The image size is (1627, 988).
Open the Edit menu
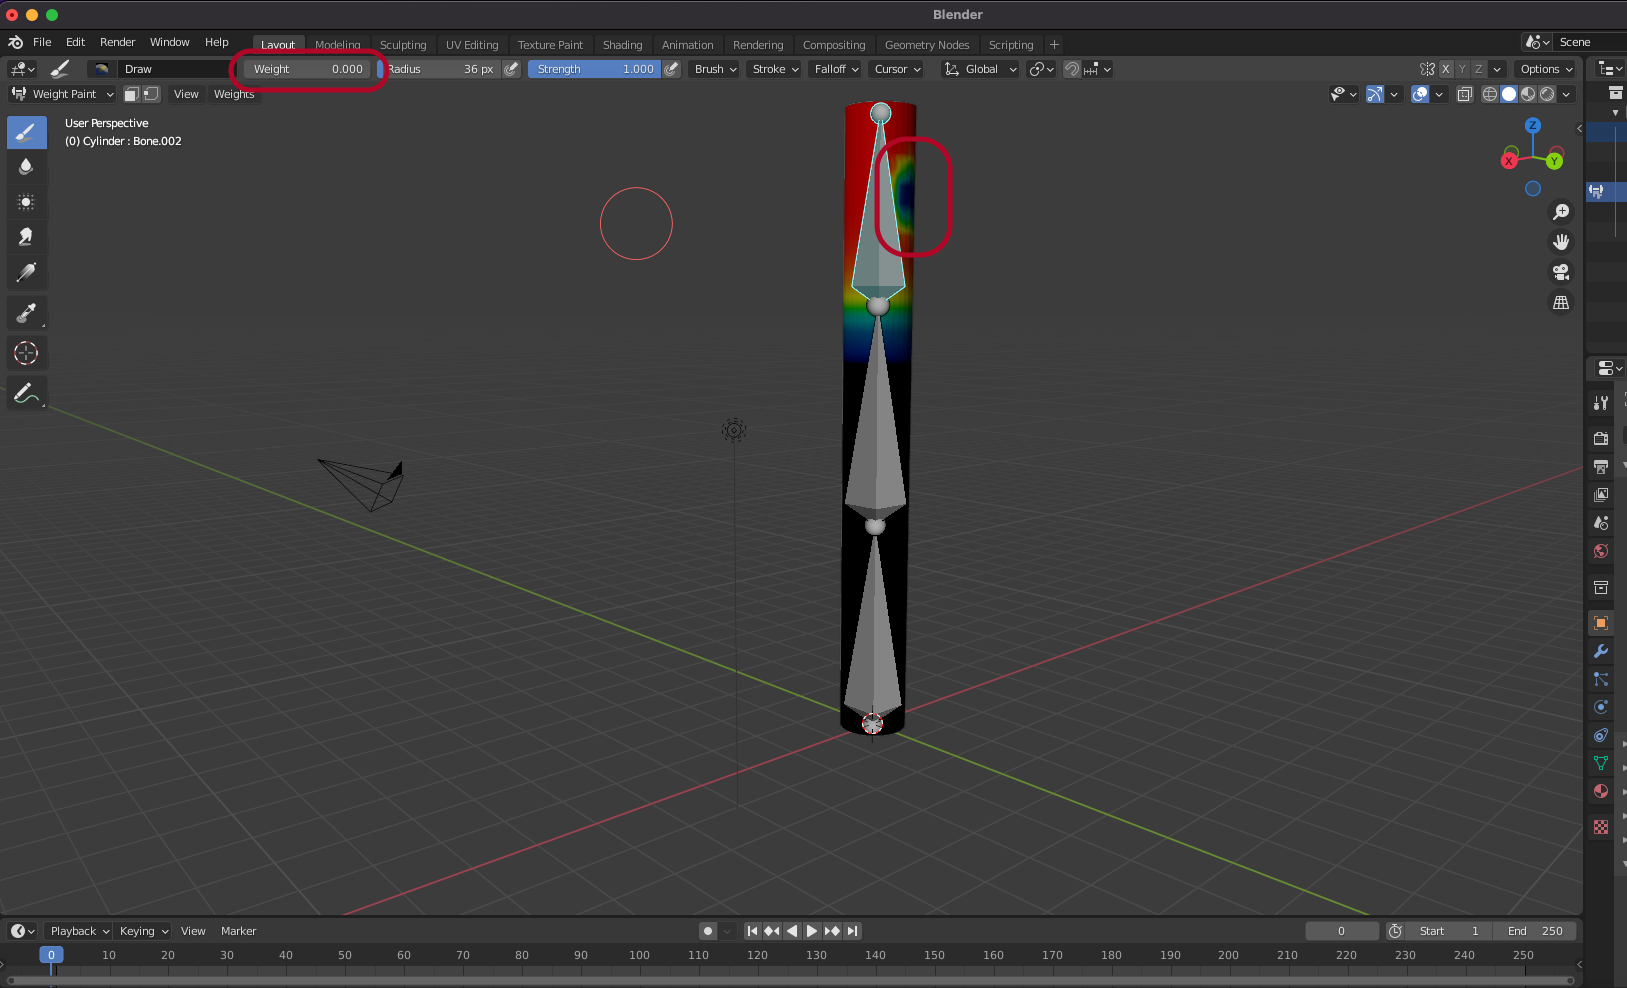[x=76, y=42]
